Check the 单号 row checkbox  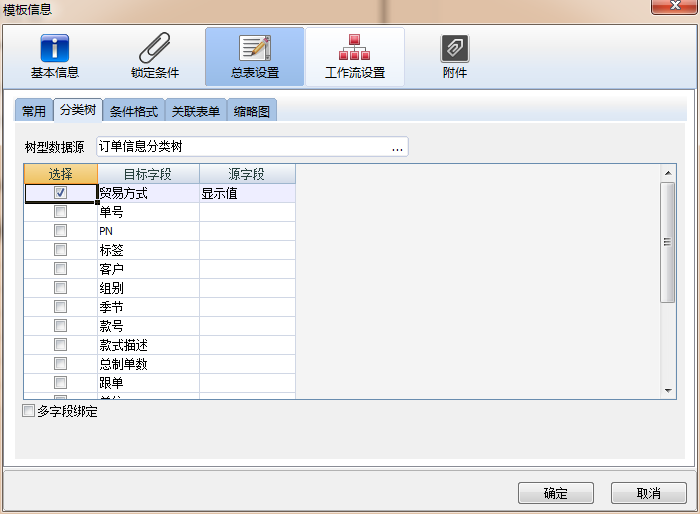click(61, 212)
